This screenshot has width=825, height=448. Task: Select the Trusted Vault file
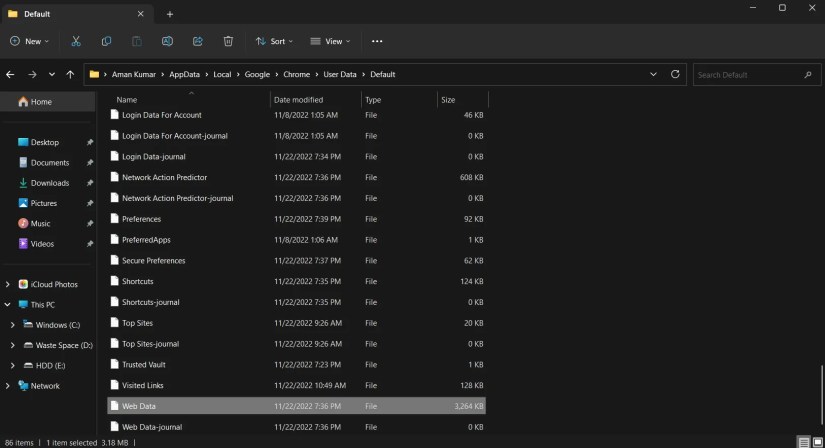tap(296, 364)
